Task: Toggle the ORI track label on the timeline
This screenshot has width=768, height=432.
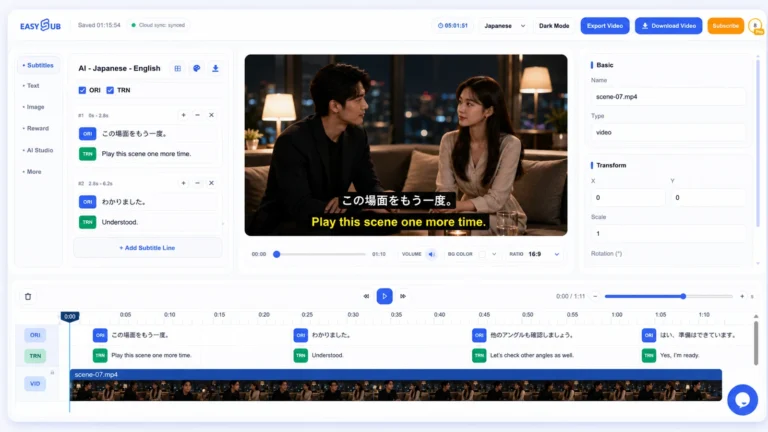Action: 35,336
